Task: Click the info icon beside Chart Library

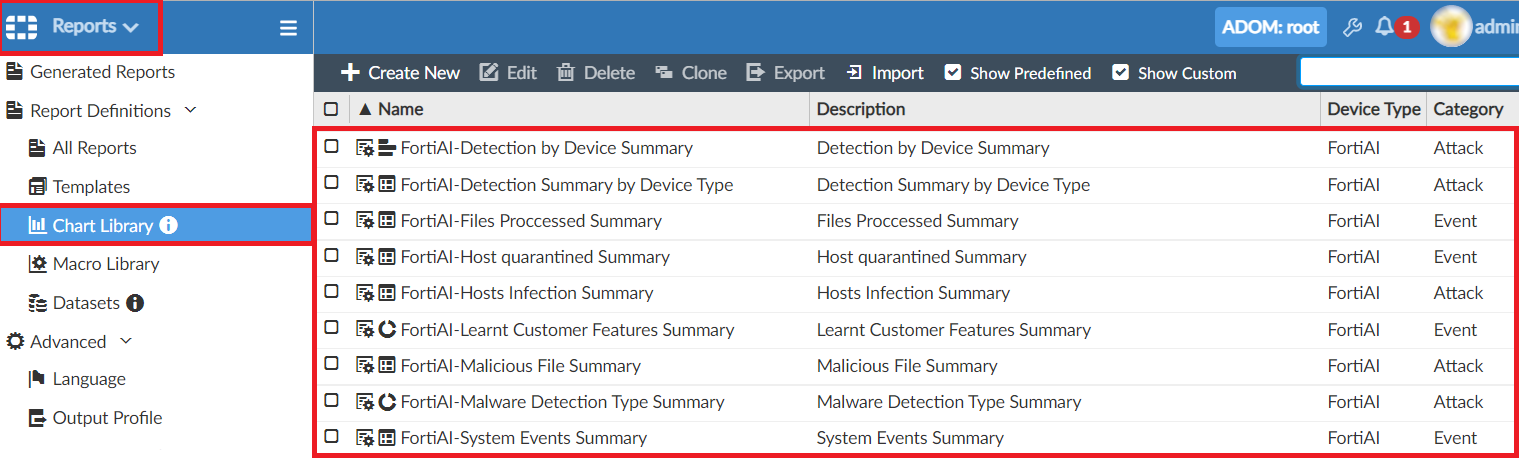Action: 168,225
